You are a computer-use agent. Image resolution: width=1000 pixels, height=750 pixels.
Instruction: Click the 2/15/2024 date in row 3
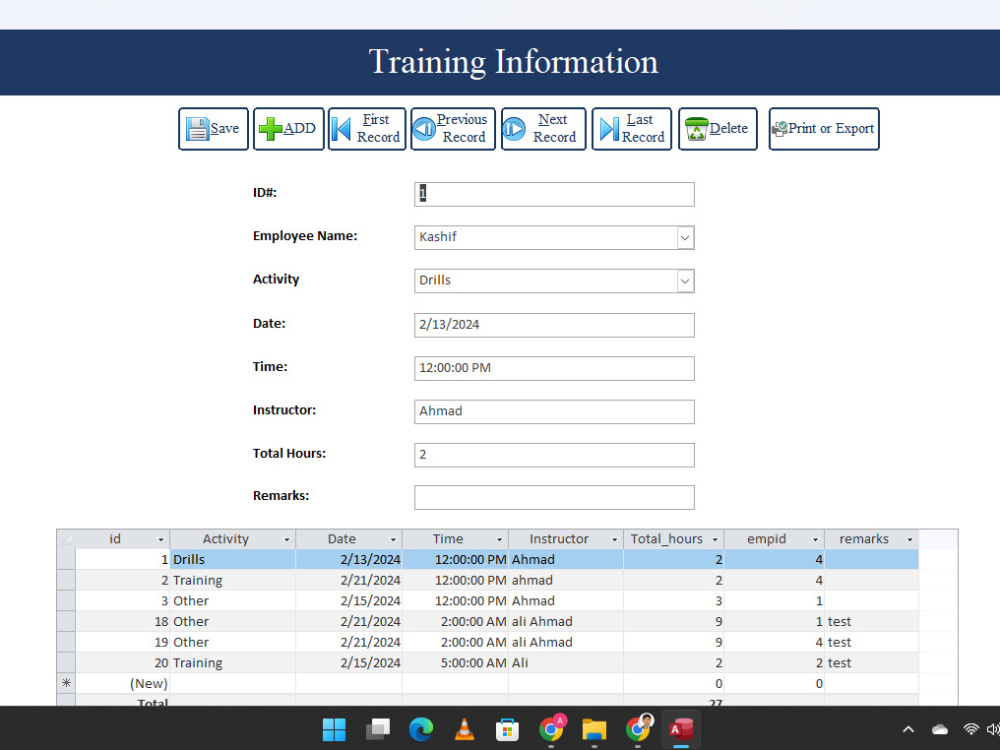(349, 601)
